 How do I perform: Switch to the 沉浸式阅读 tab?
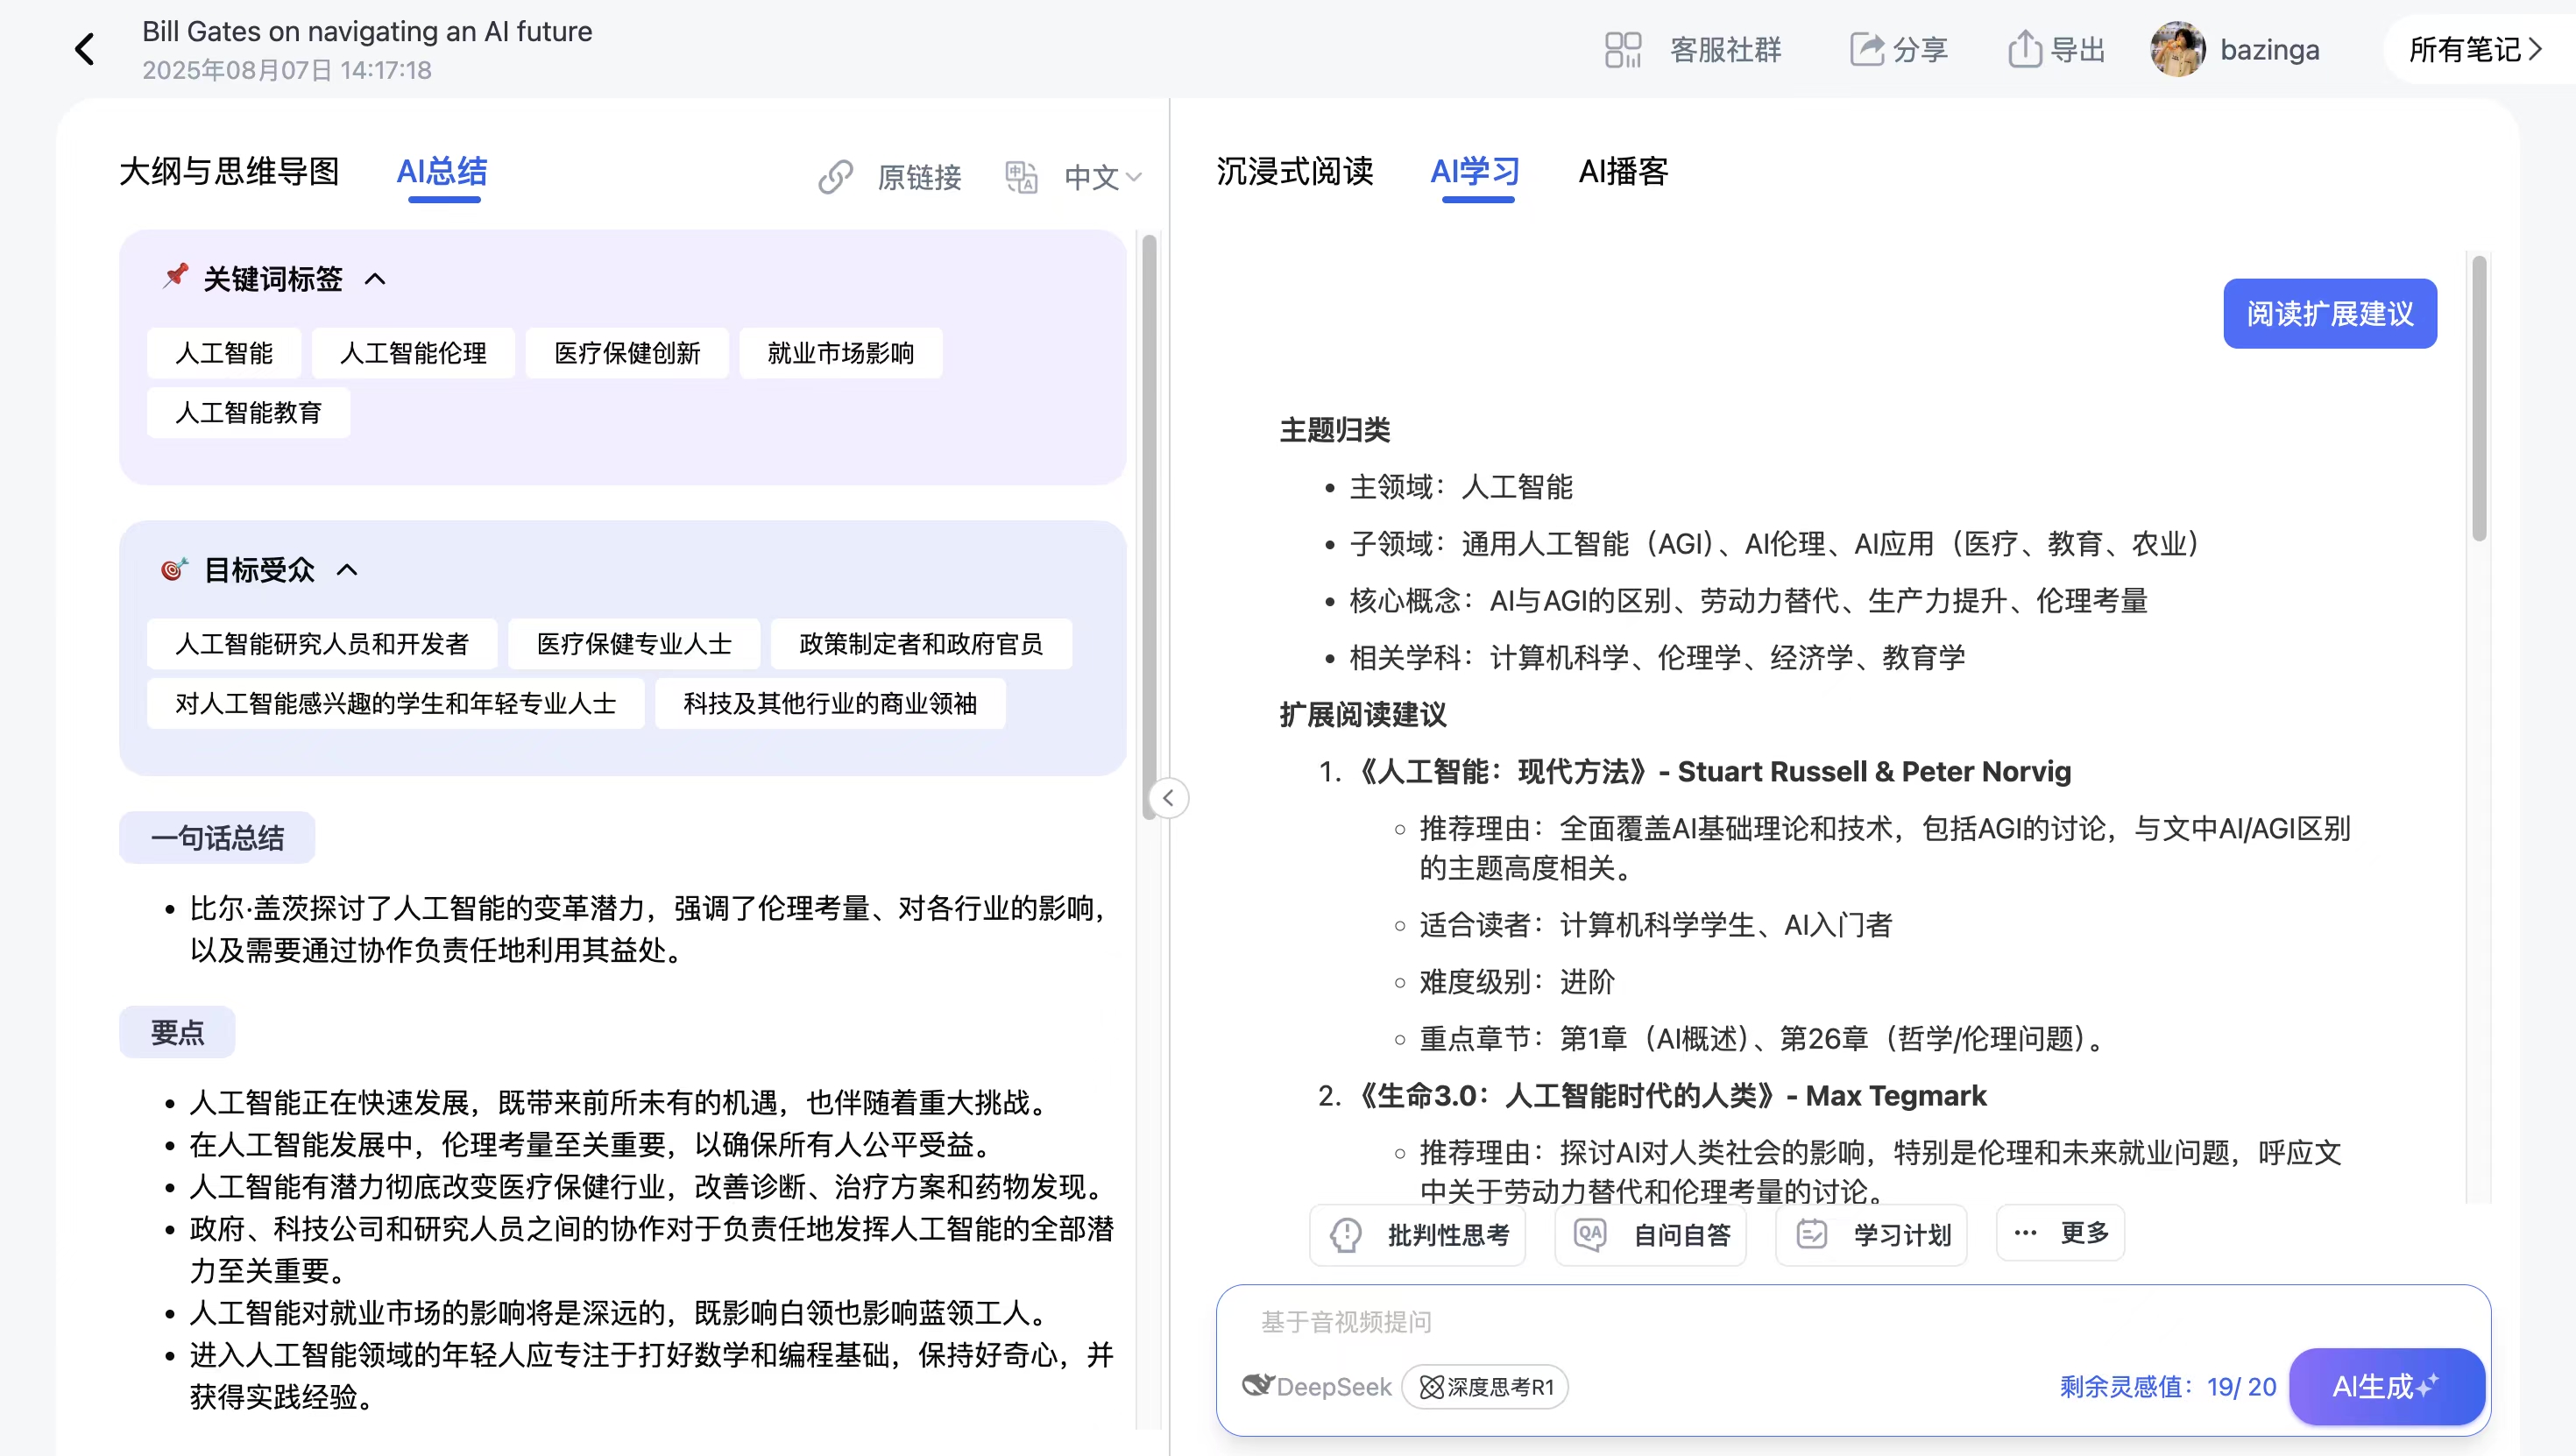(1294, 171)
